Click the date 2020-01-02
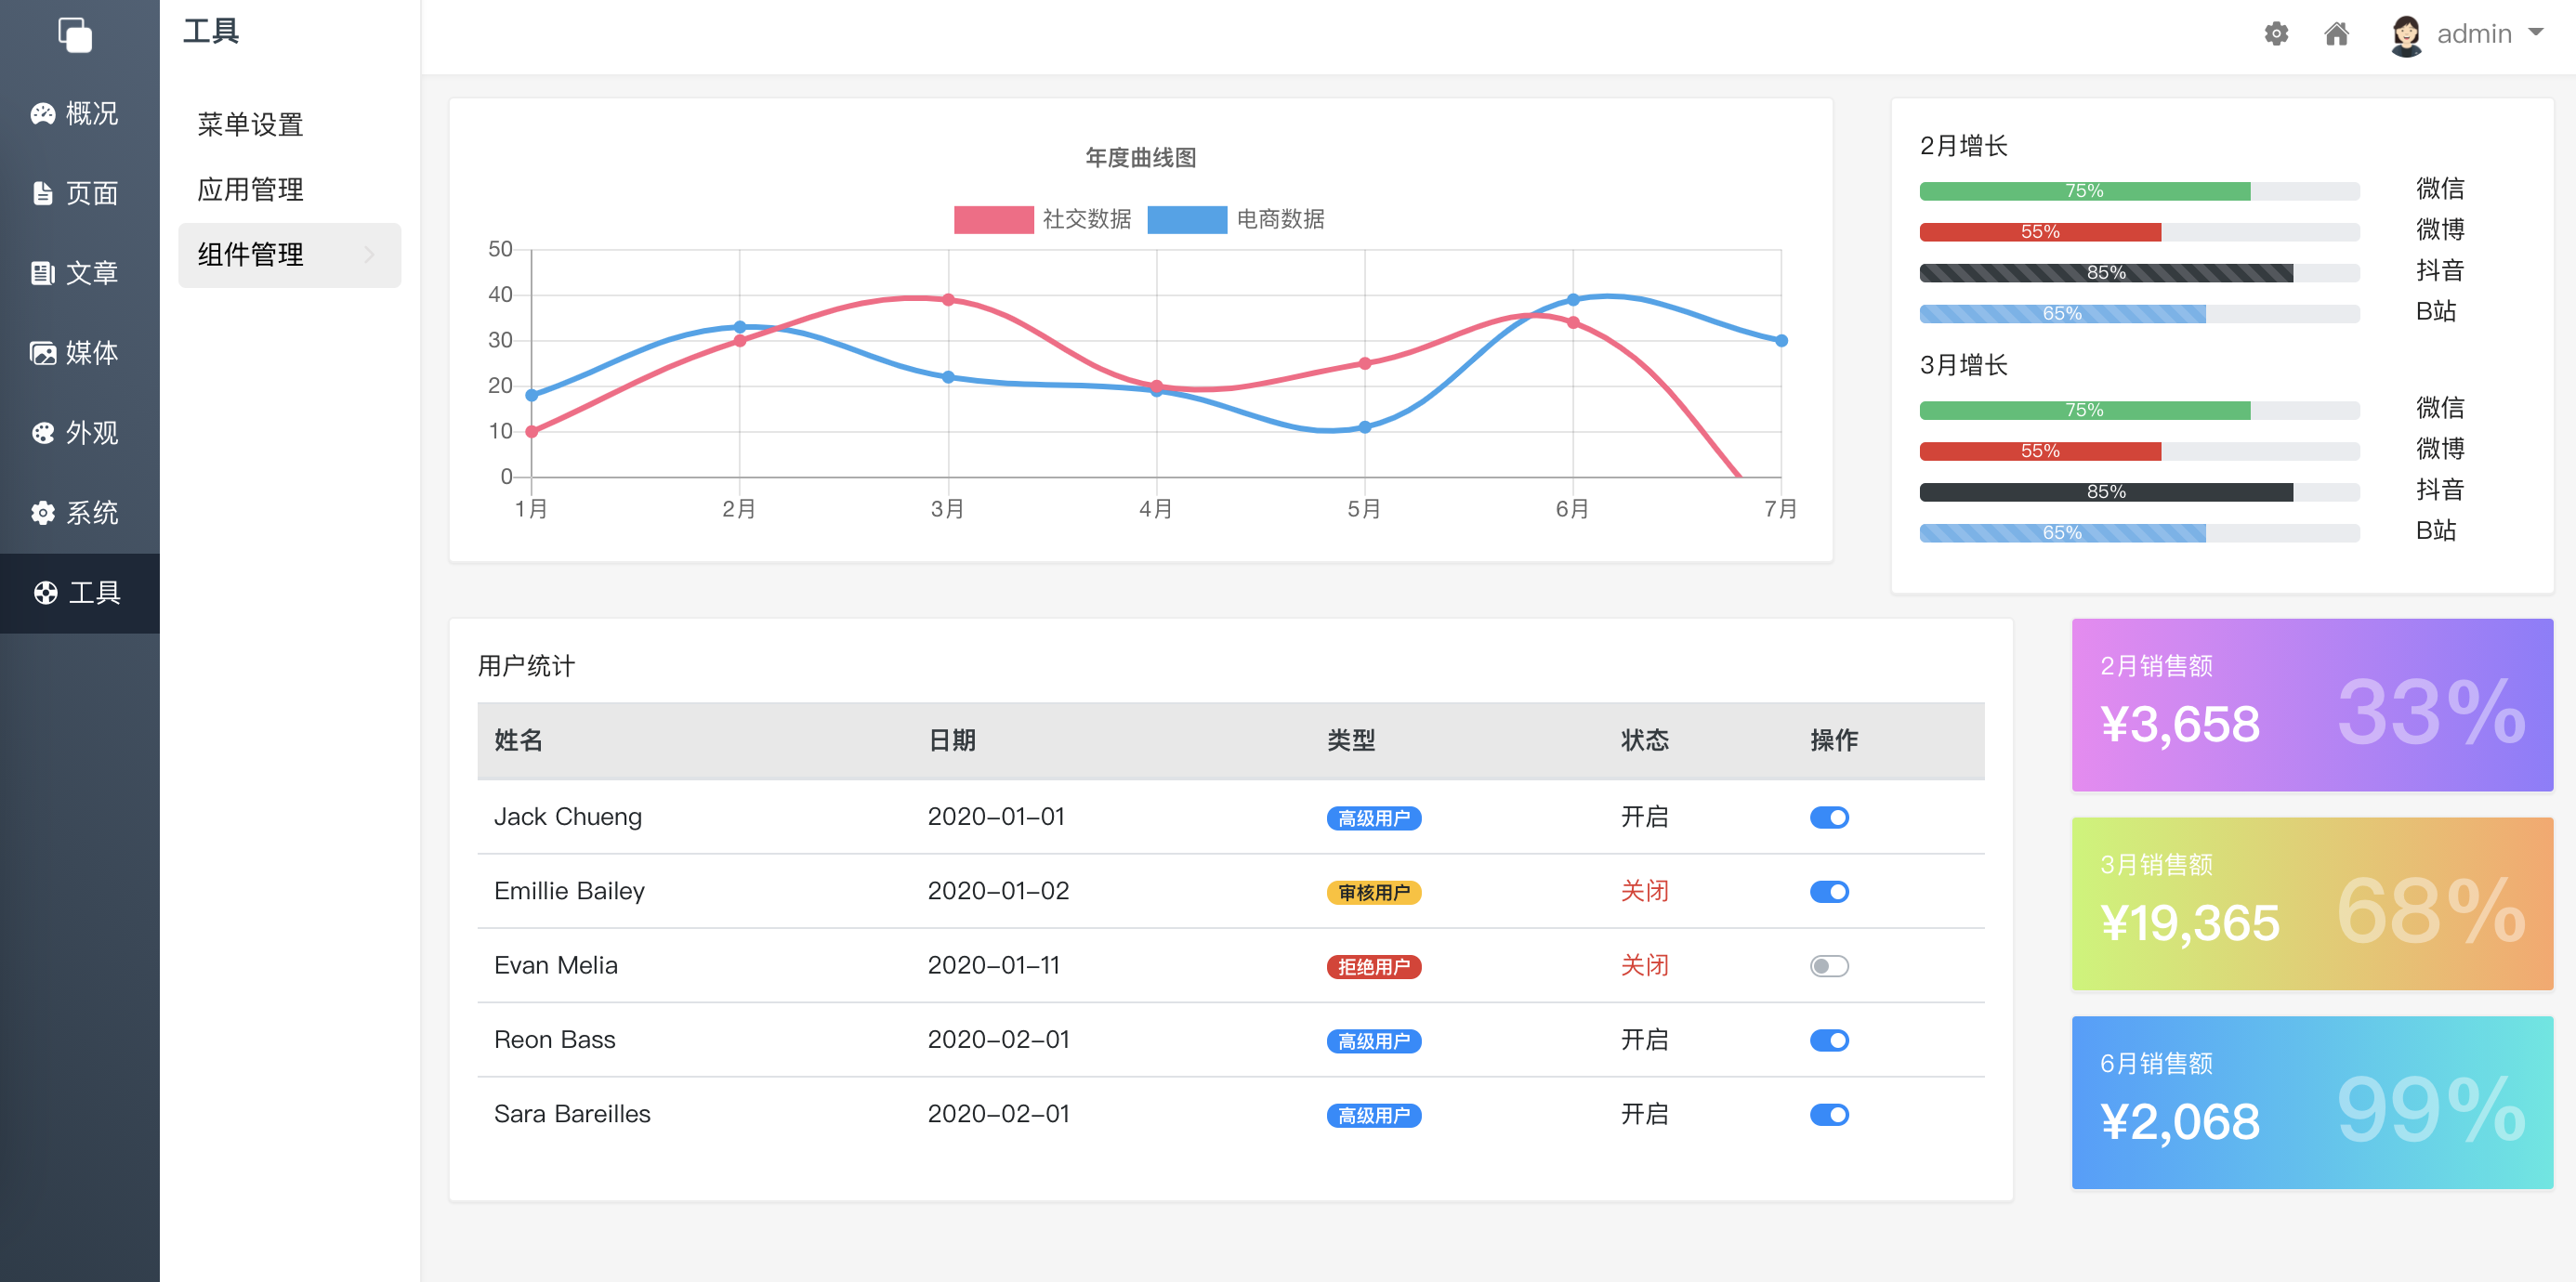The width and height of the screenshot is (2576, 1282). click(998, 891)
